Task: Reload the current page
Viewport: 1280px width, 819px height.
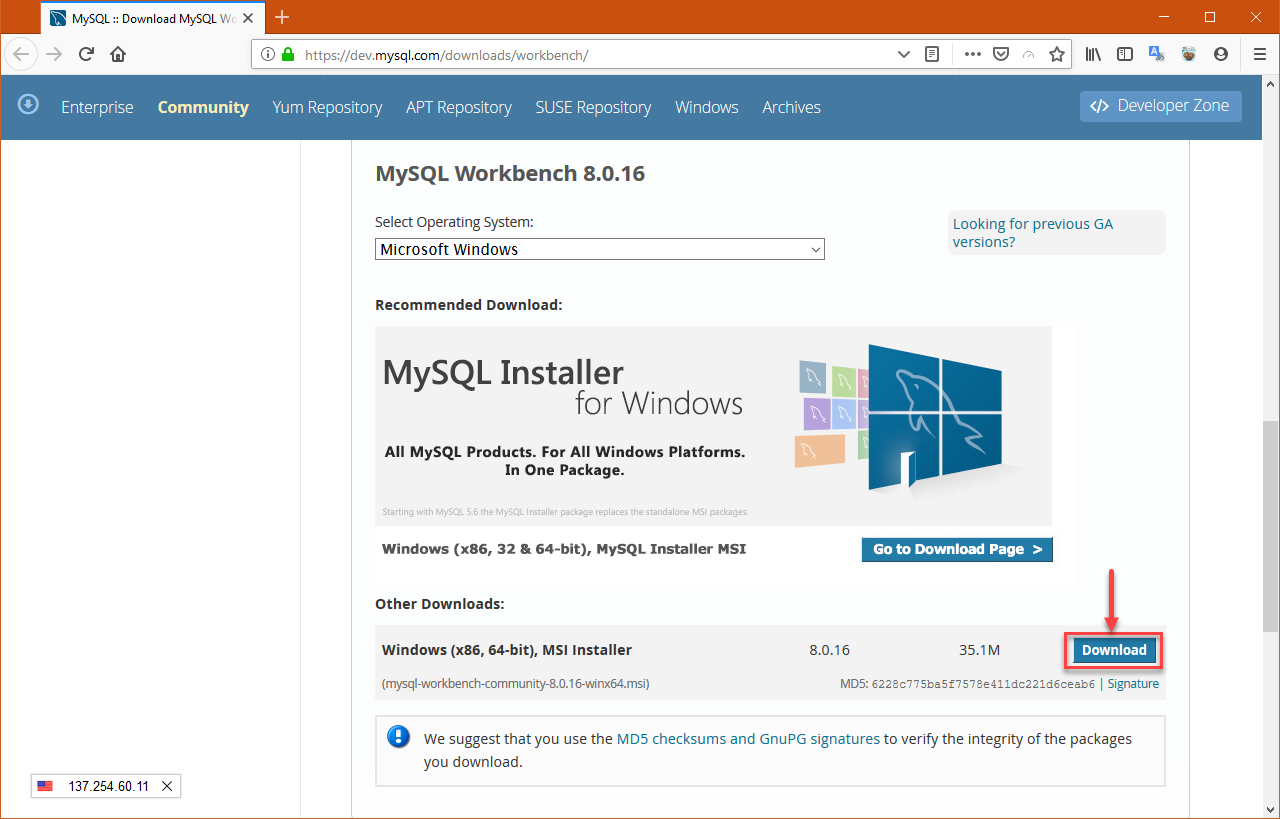Action: 86,54
